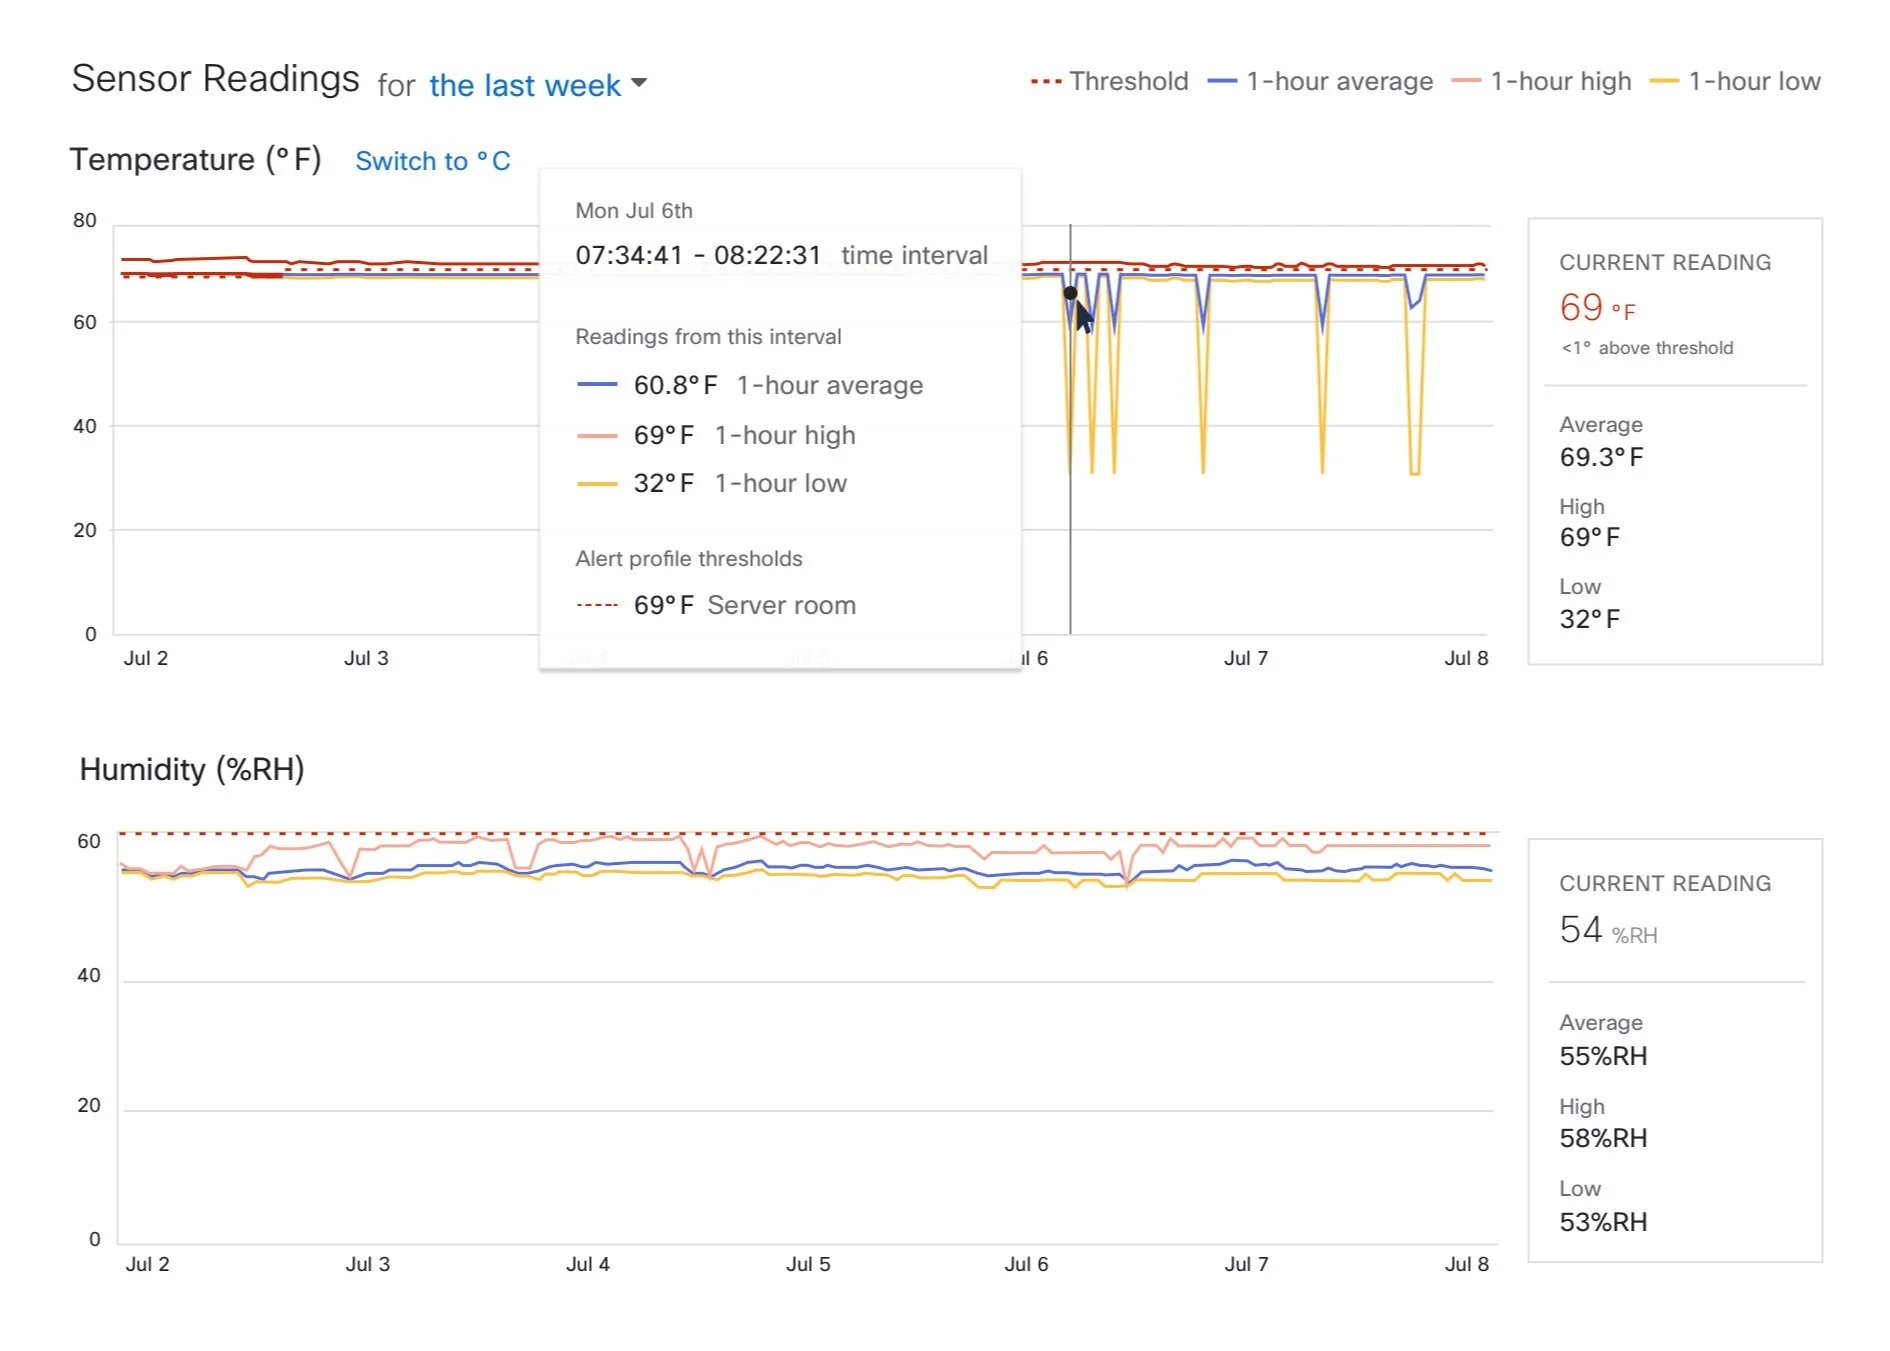Click '69°F Server room' alert threshold row
Image resolution: width=1890 pixels, height=1351 pixels.
pos(716,605)
